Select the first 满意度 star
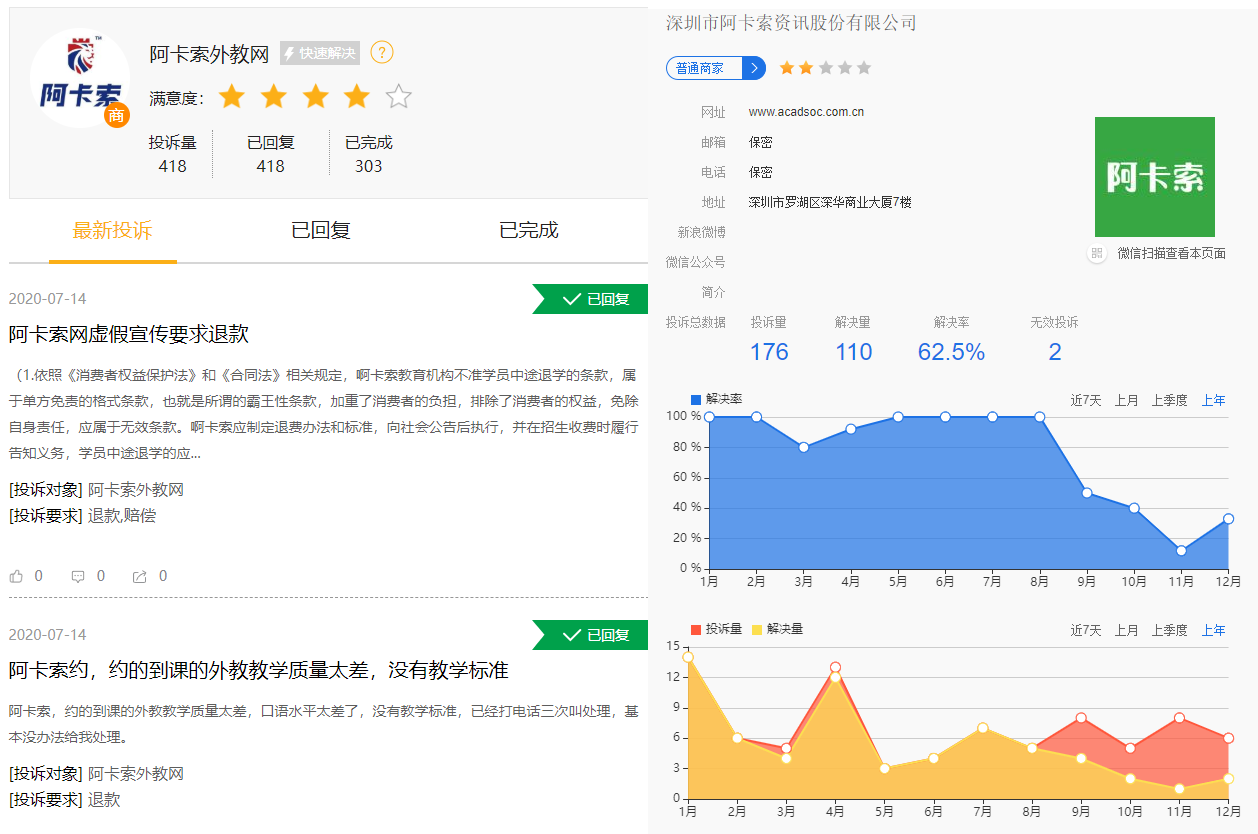The image size is (1258, 834). [x=232, y=97]
